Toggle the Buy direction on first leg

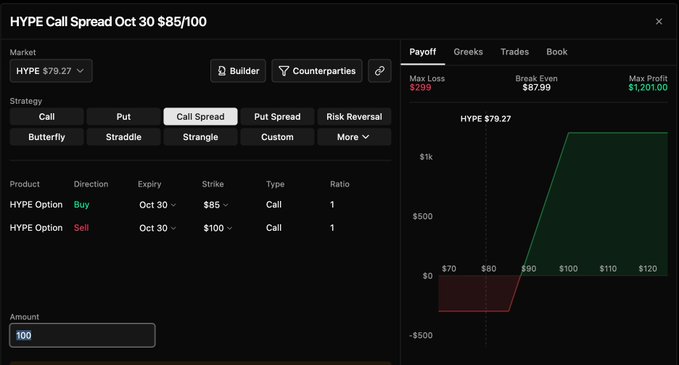click(81, 205)
